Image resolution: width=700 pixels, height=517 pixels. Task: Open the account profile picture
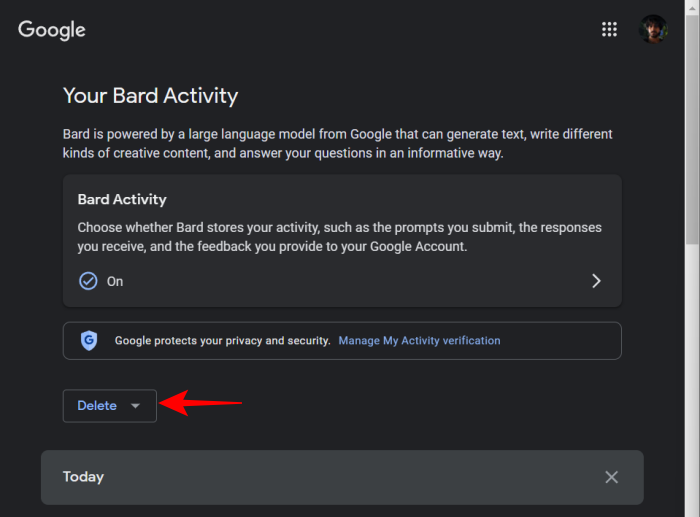click(x=653, y=29)
